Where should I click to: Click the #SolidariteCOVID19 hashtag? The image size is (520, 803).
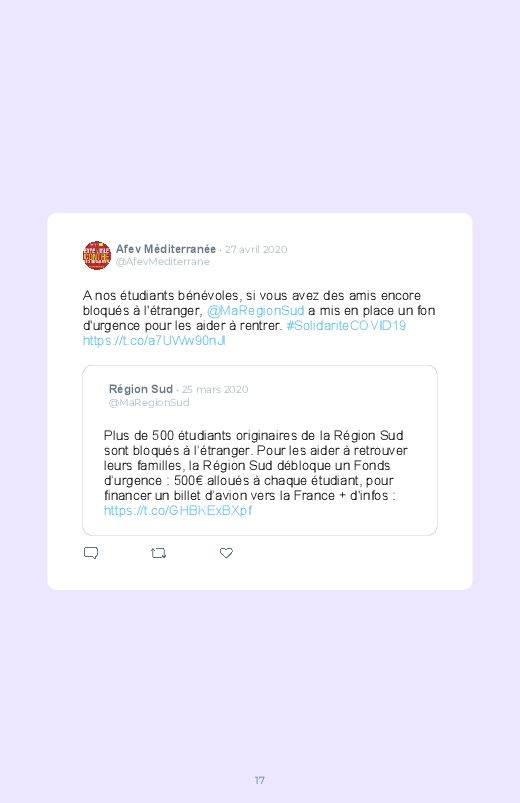coord(346,326)
